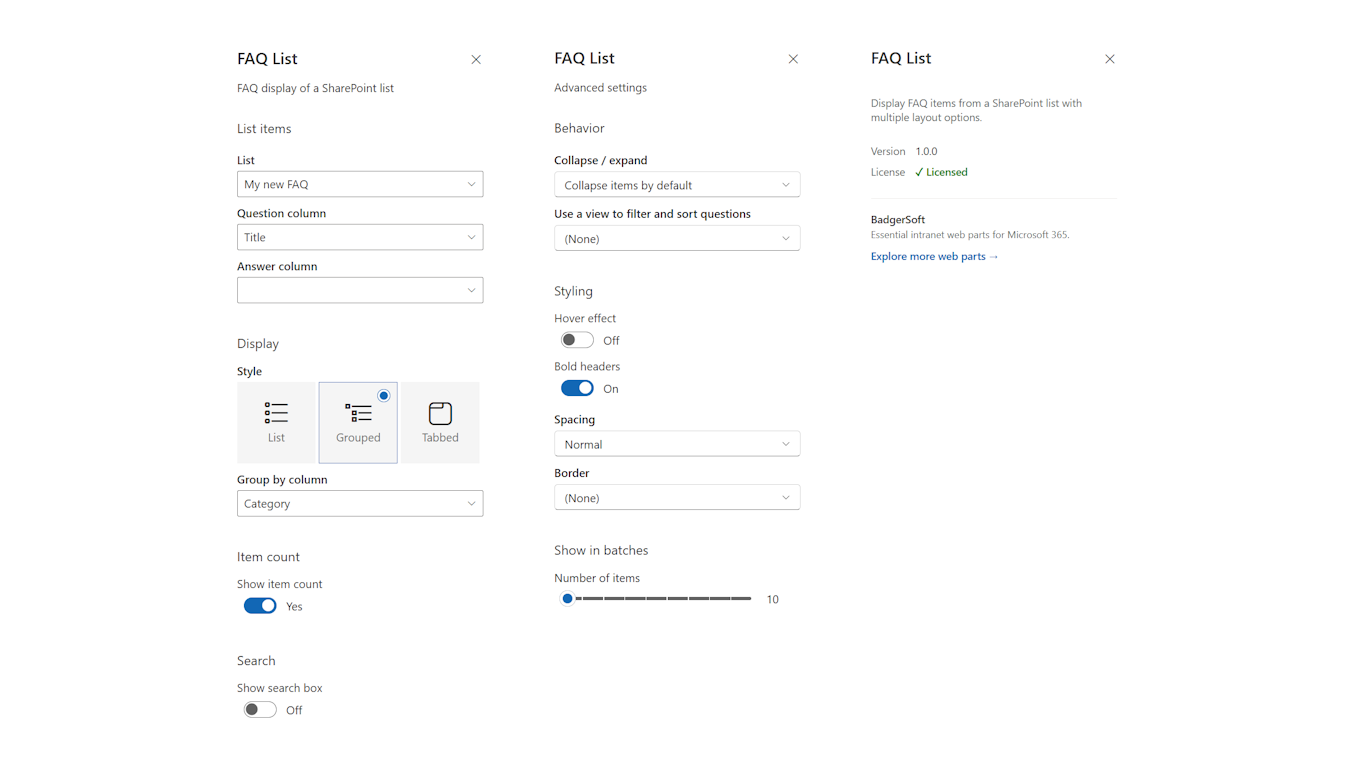Screen dimensions: 1366x768
Task: Close the first FAQ List pane
Action: pos(476,60)
